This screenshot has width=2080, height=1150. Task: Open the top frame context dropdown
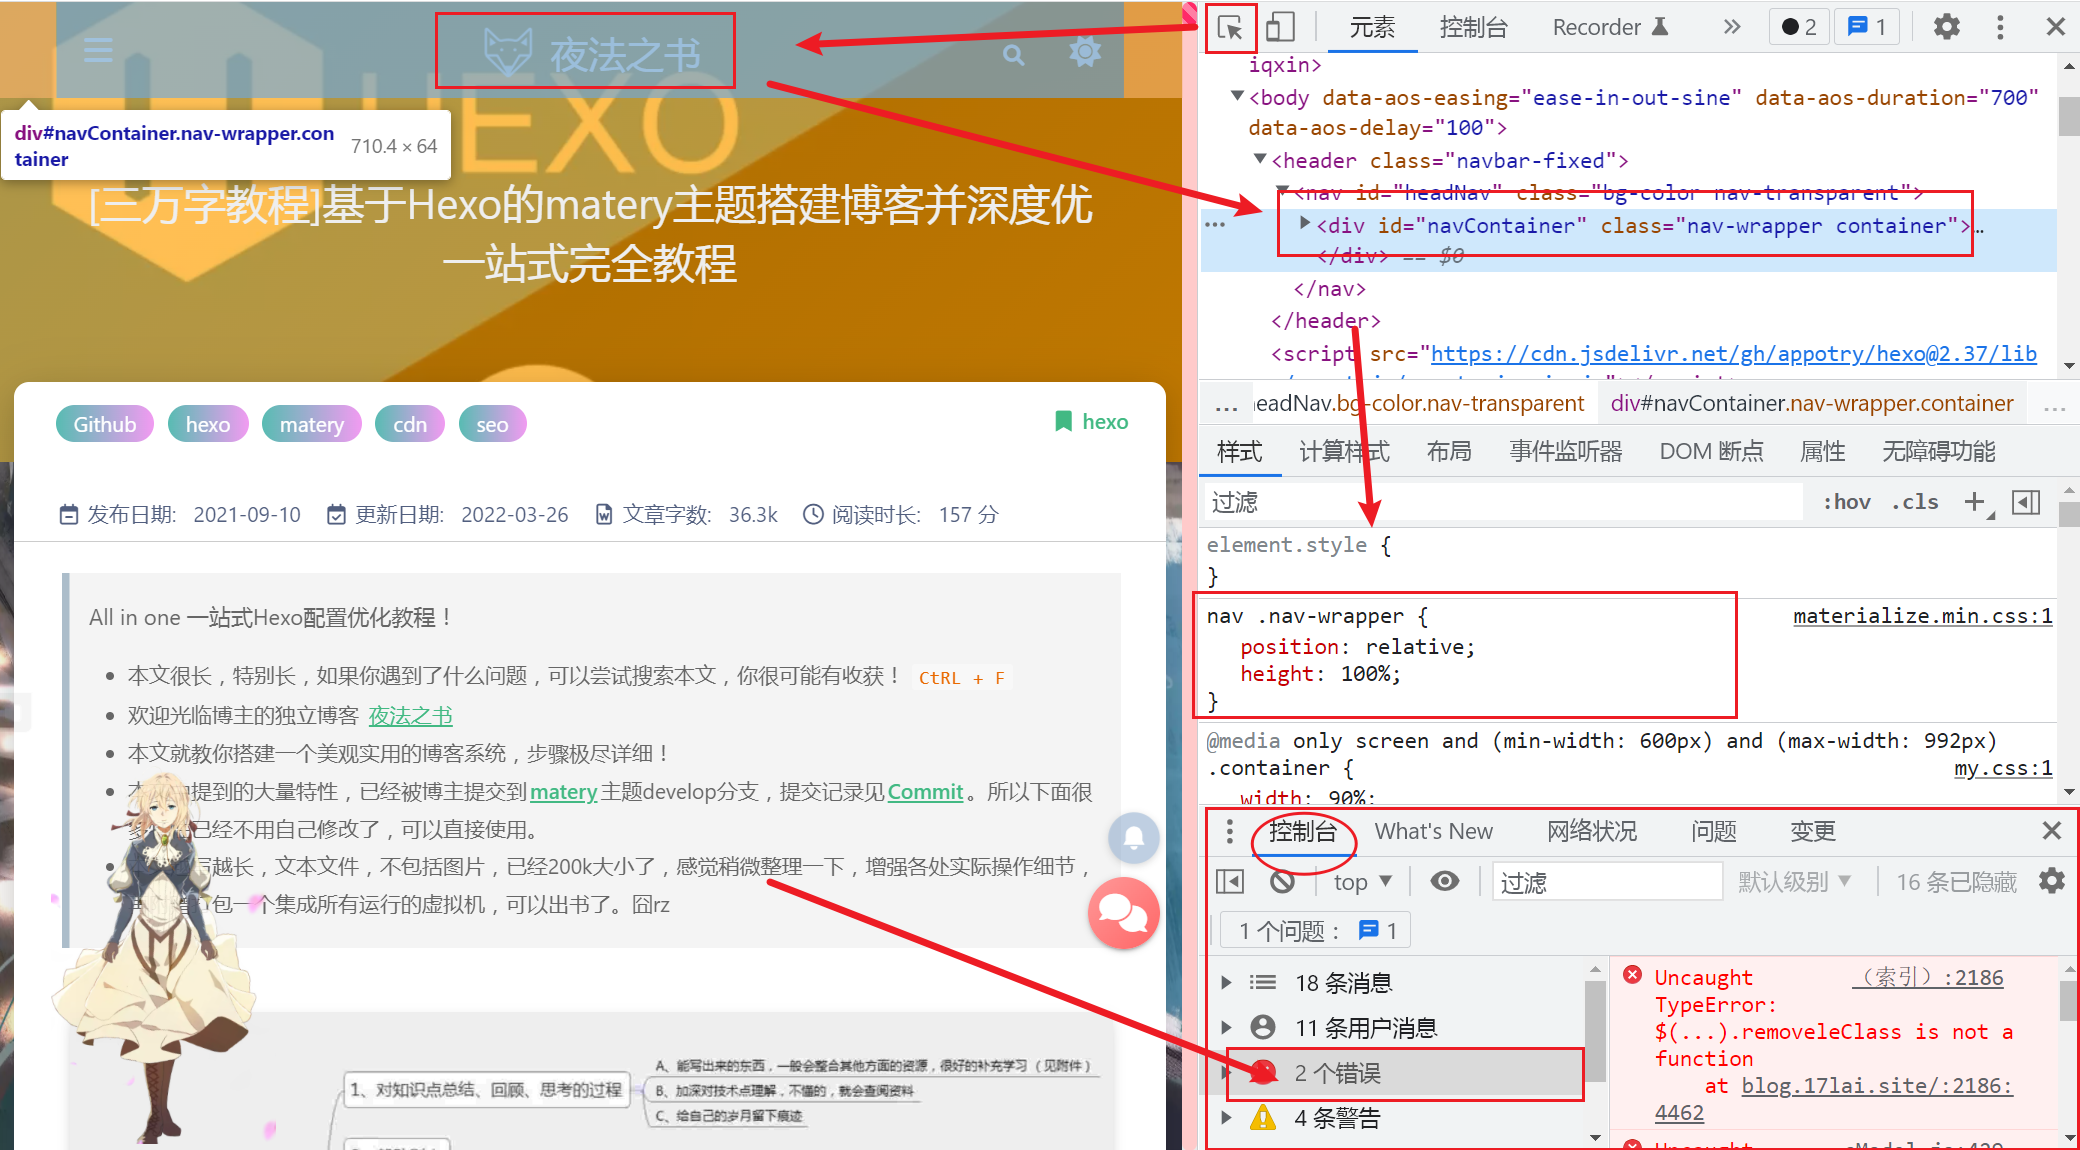pos(1360,881)
